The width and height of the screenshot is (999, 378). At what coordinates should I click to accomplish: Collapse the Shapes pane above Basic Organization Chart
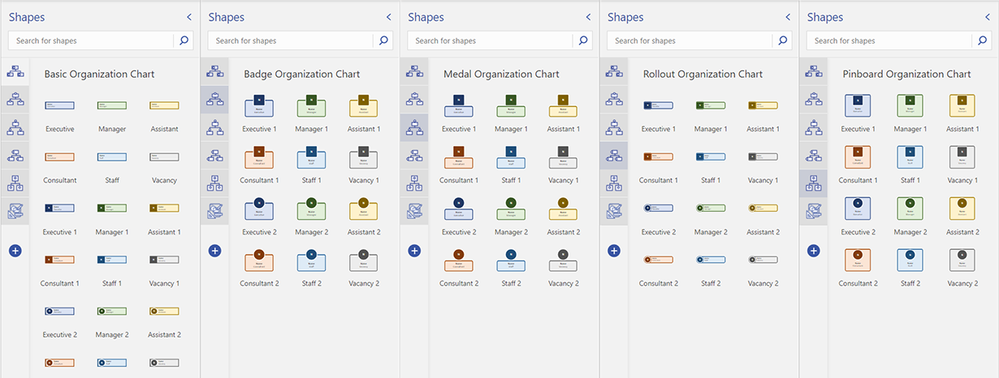[x=189, y=17]
